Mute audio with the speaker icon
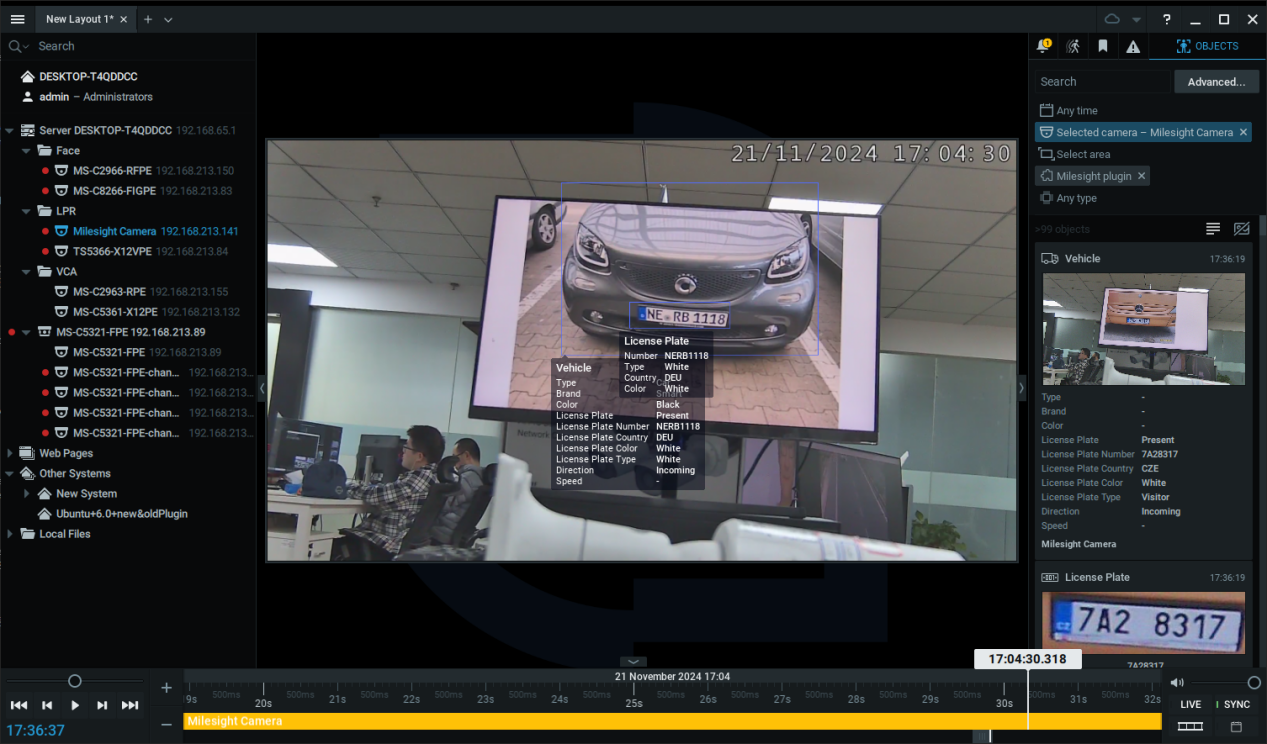Viewport: 1267px width, 744px height. click(x=1177, y=682)
